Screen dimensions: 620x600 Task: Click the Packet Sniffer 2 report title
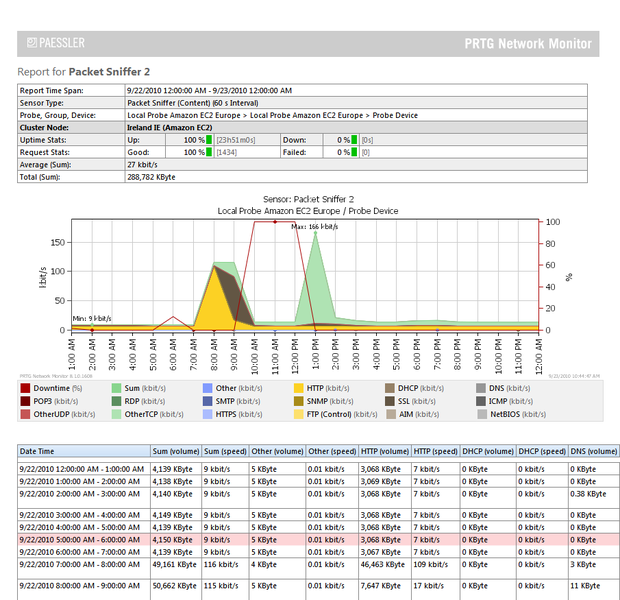click(109, 72)
